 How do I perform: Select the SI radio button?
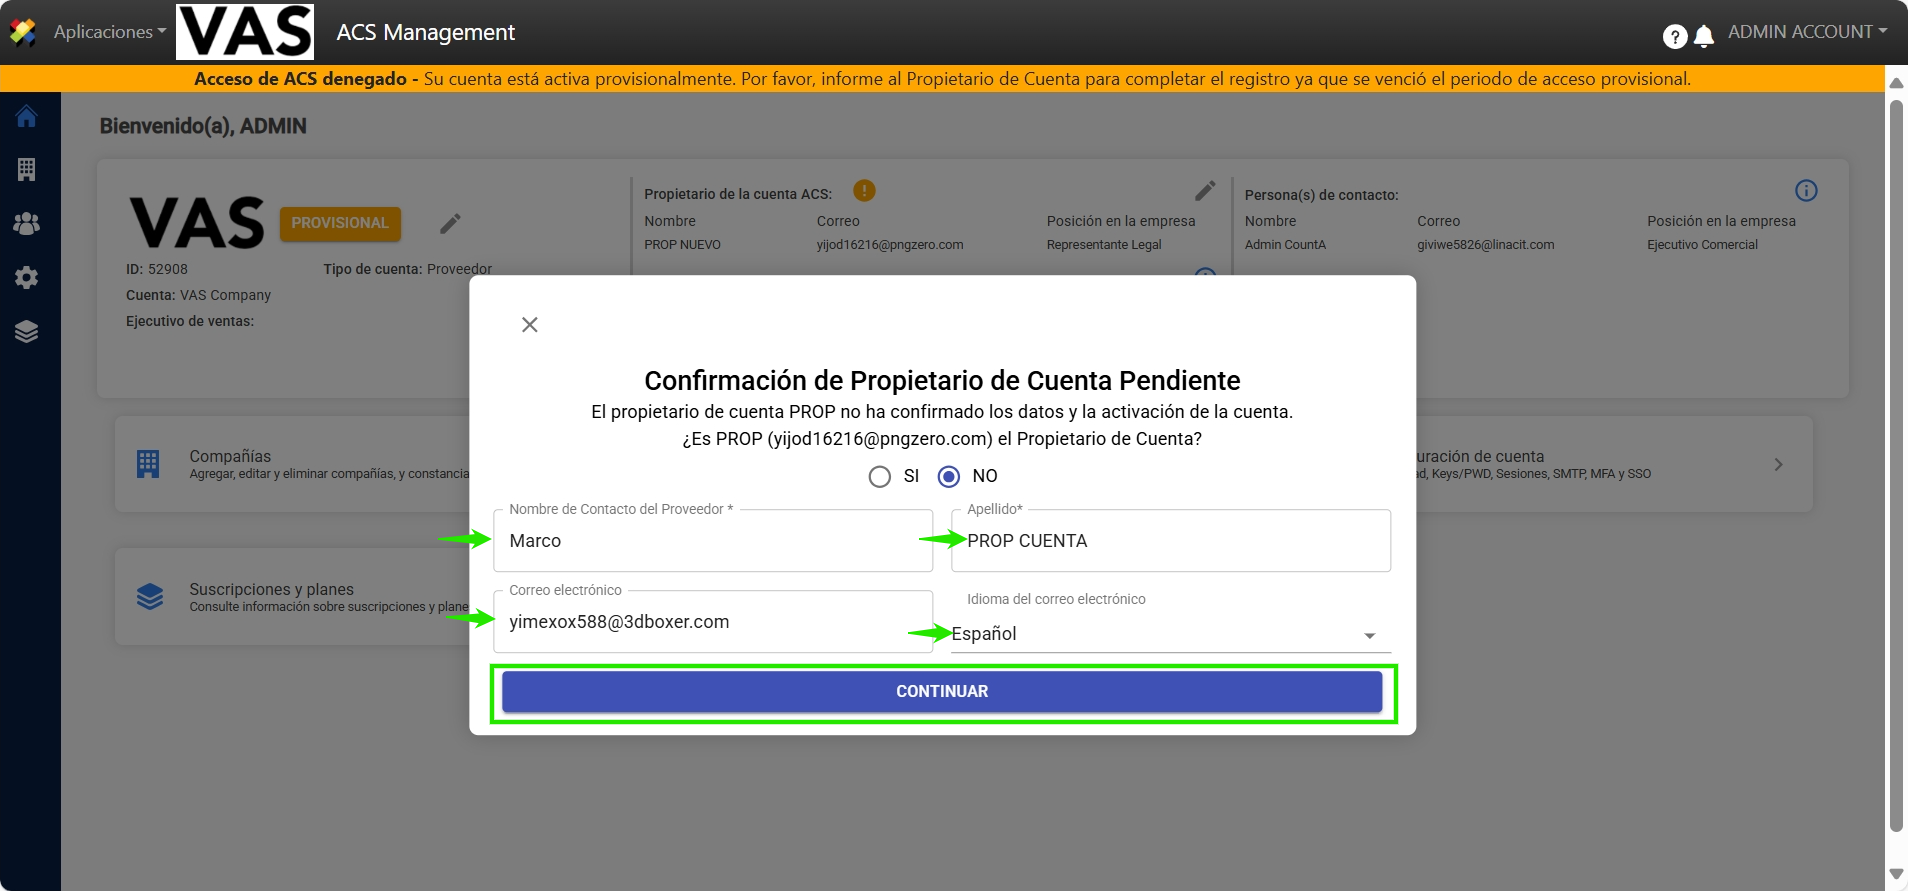click(880, 477)
